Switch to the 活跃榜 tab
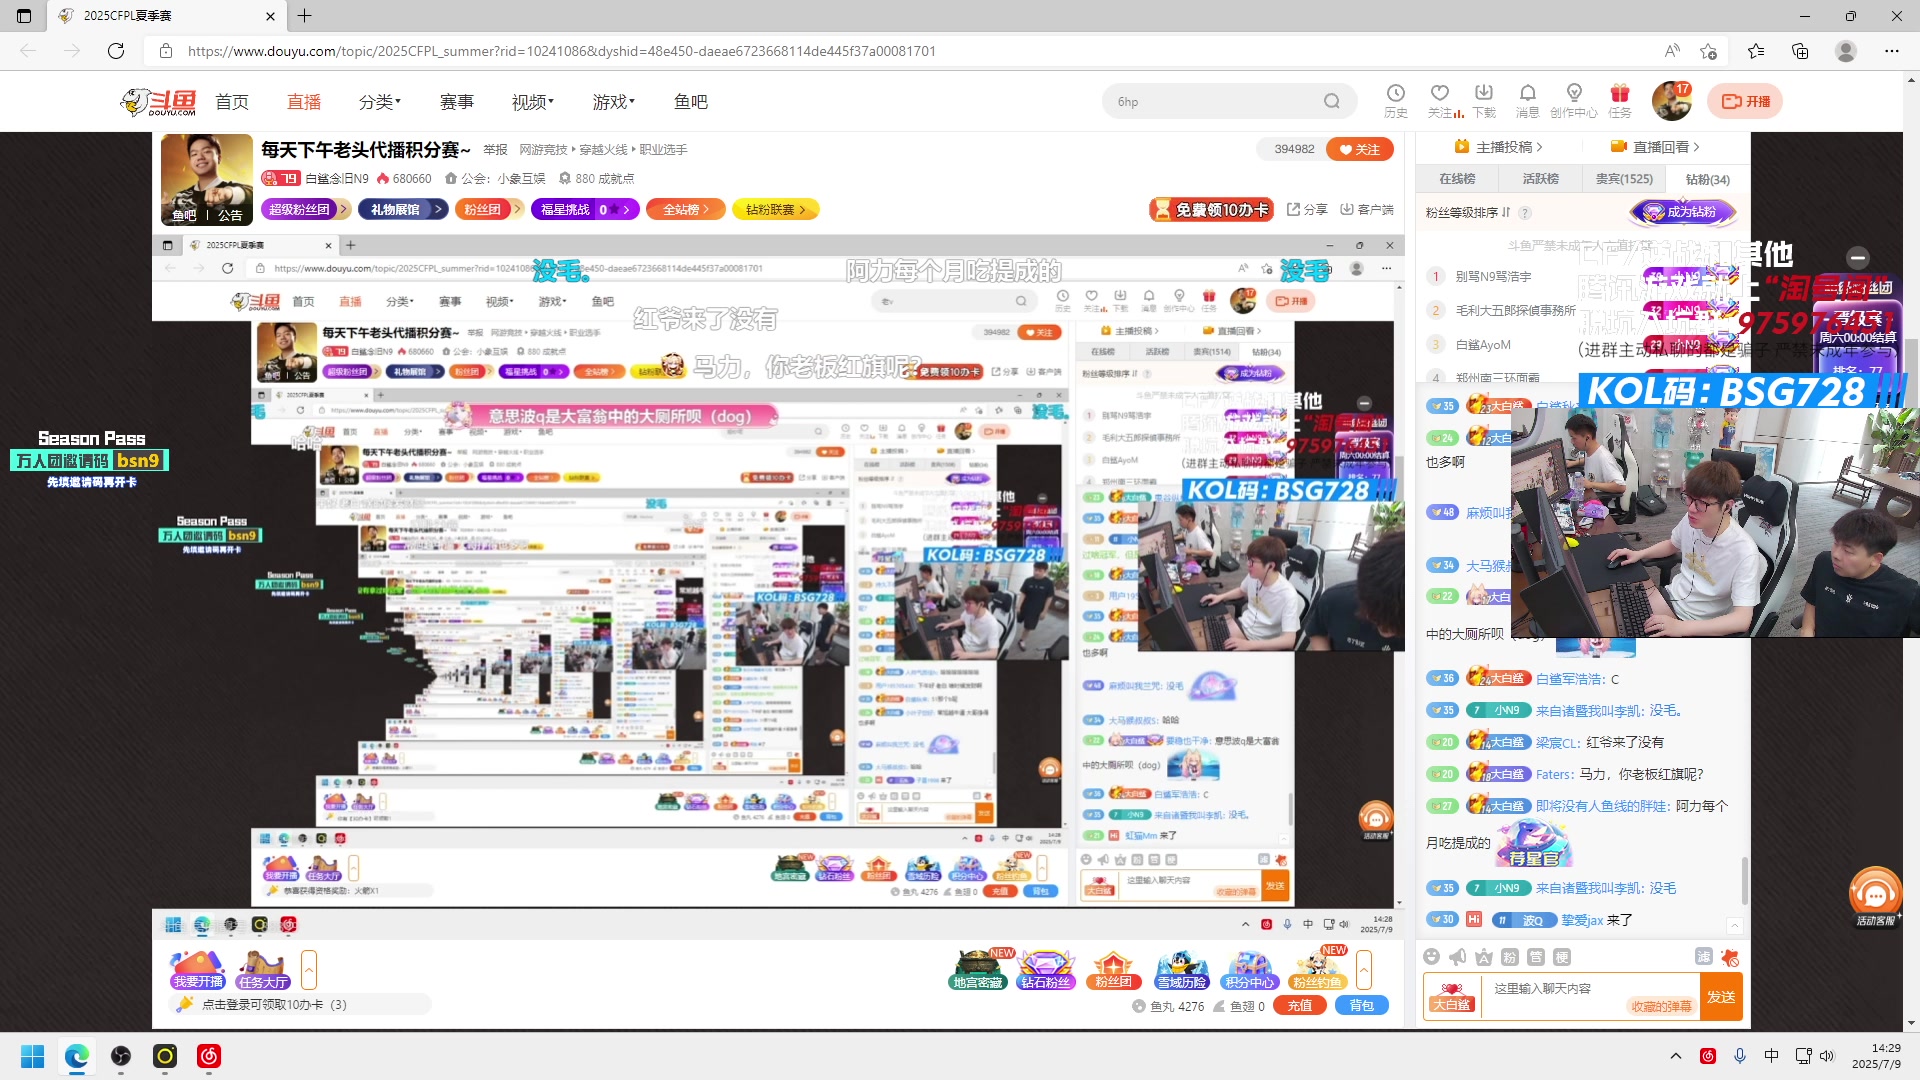 (x=1541, y=179)
